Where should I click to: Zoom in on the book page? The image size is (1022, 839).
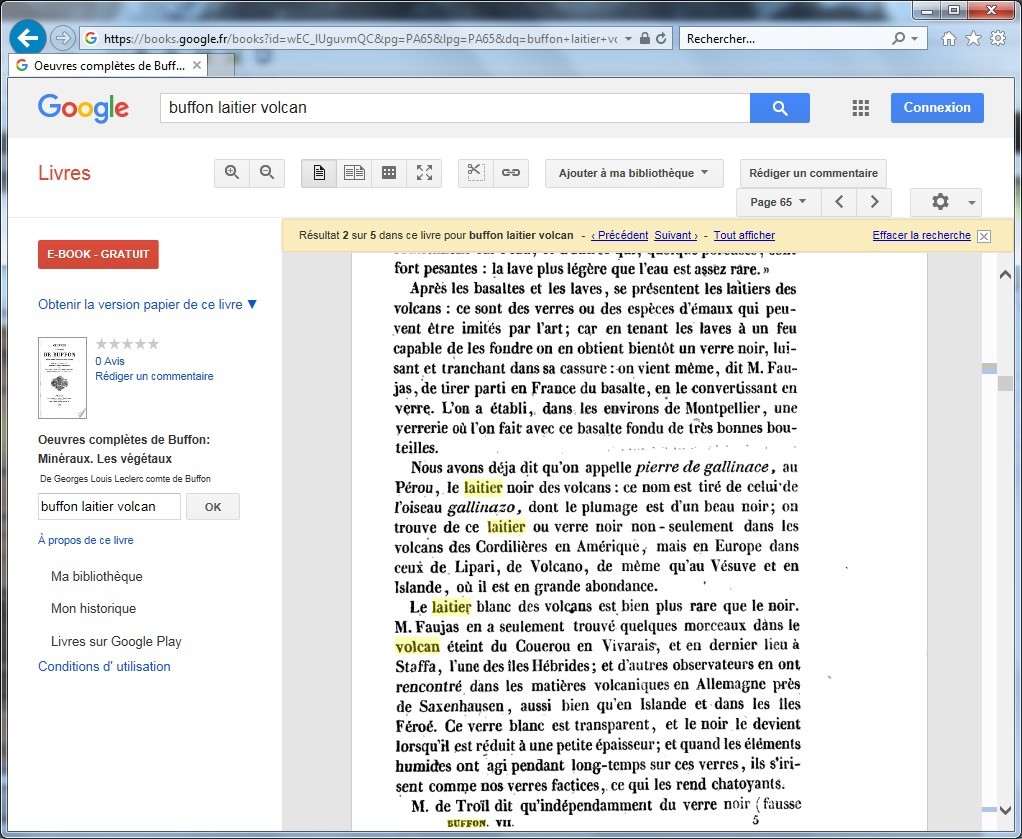point(232,173)
